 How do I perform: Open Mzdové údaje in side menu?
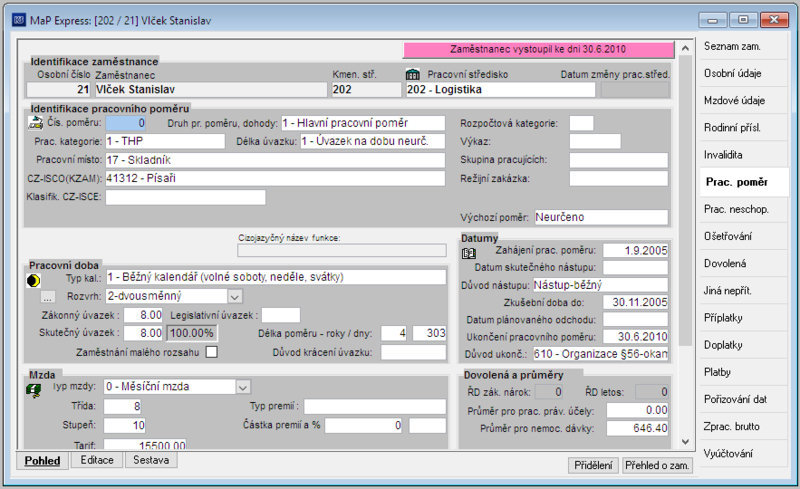click(x=734, y=101)
